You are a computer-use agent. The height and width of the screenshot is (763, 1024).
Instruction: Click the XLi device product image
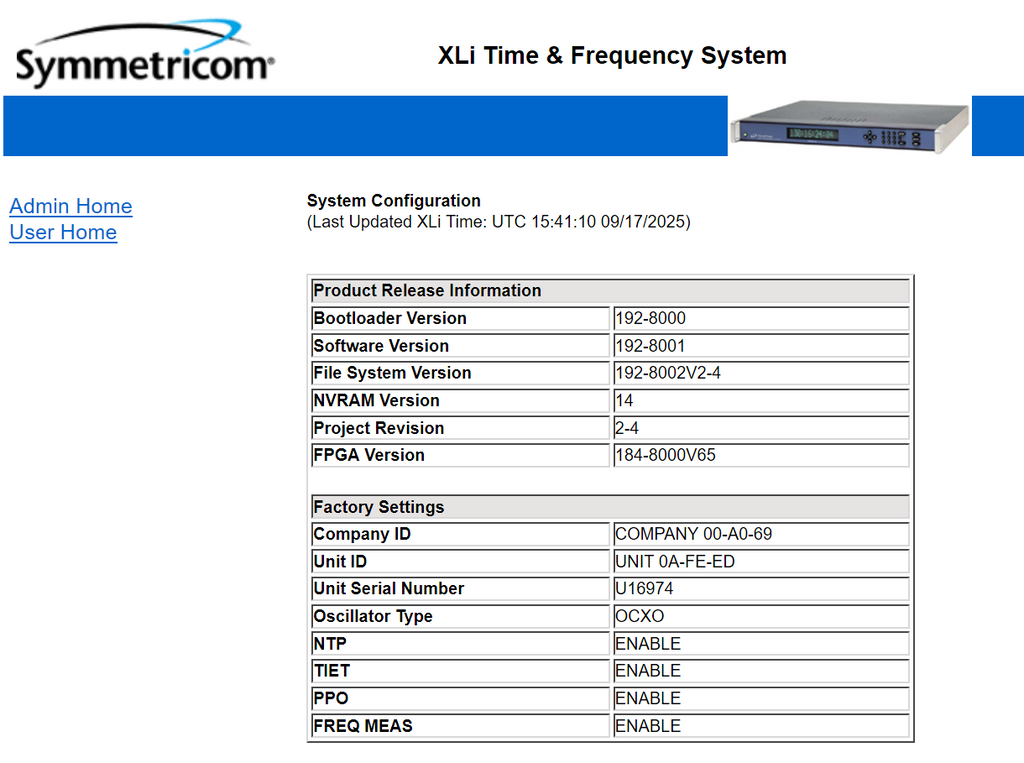point(849,126)
